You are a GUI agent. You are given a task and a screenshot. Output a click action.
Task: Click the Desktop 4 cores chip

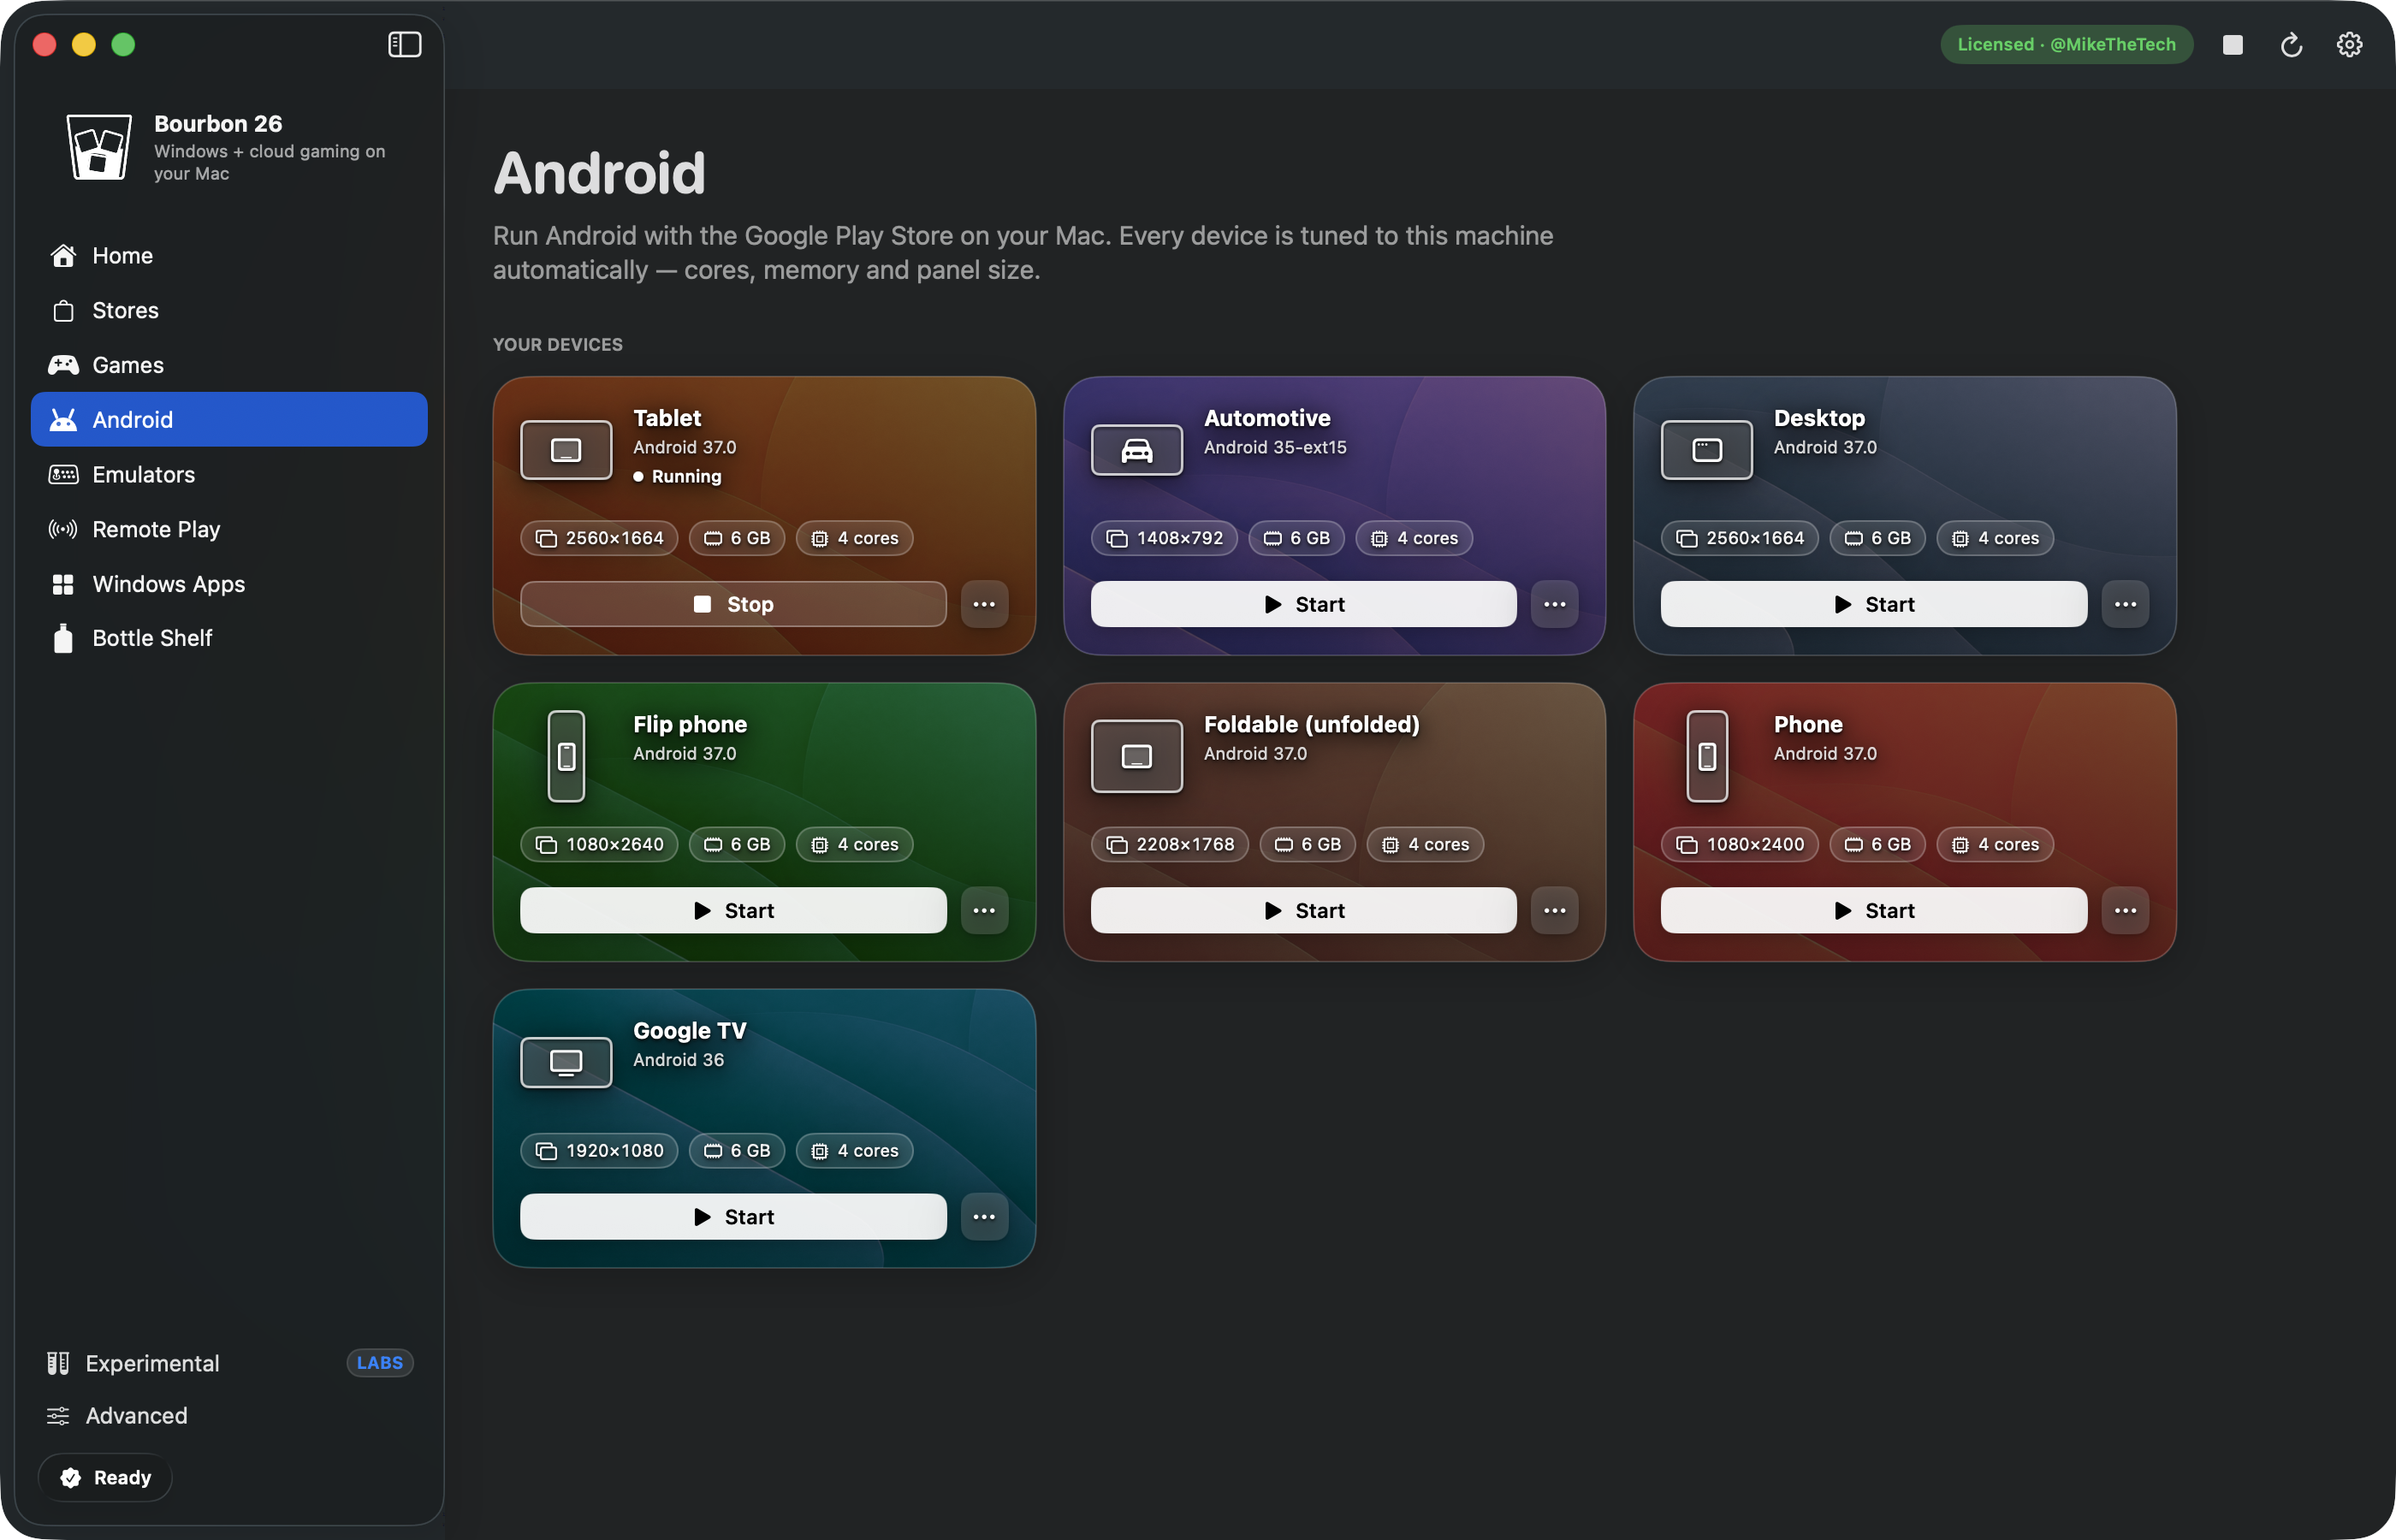point(1995,538)
